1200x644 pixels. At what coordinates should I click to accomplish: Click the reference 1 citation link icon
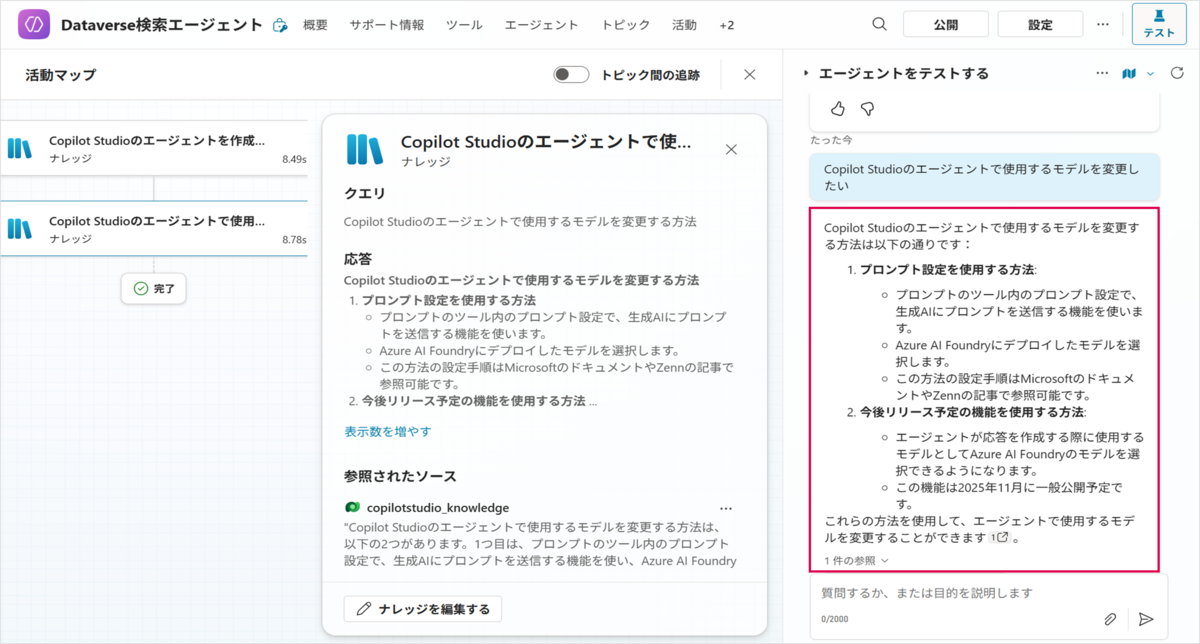[1000, 538]
